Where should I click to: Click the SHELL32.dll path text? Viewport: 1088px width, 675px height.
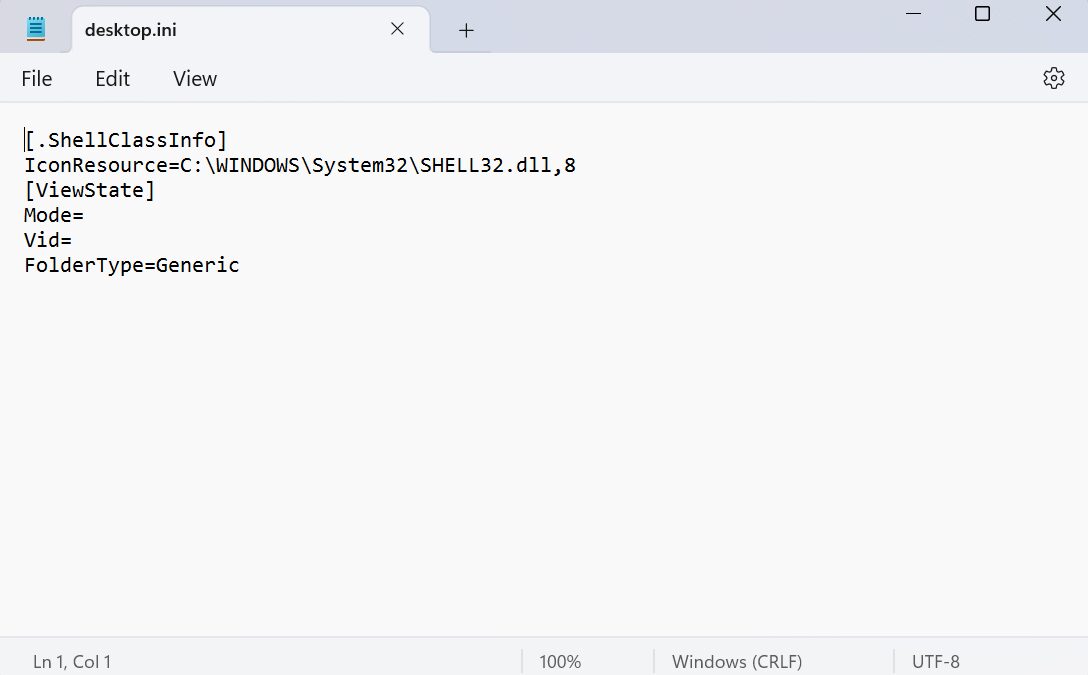(480, 165)
